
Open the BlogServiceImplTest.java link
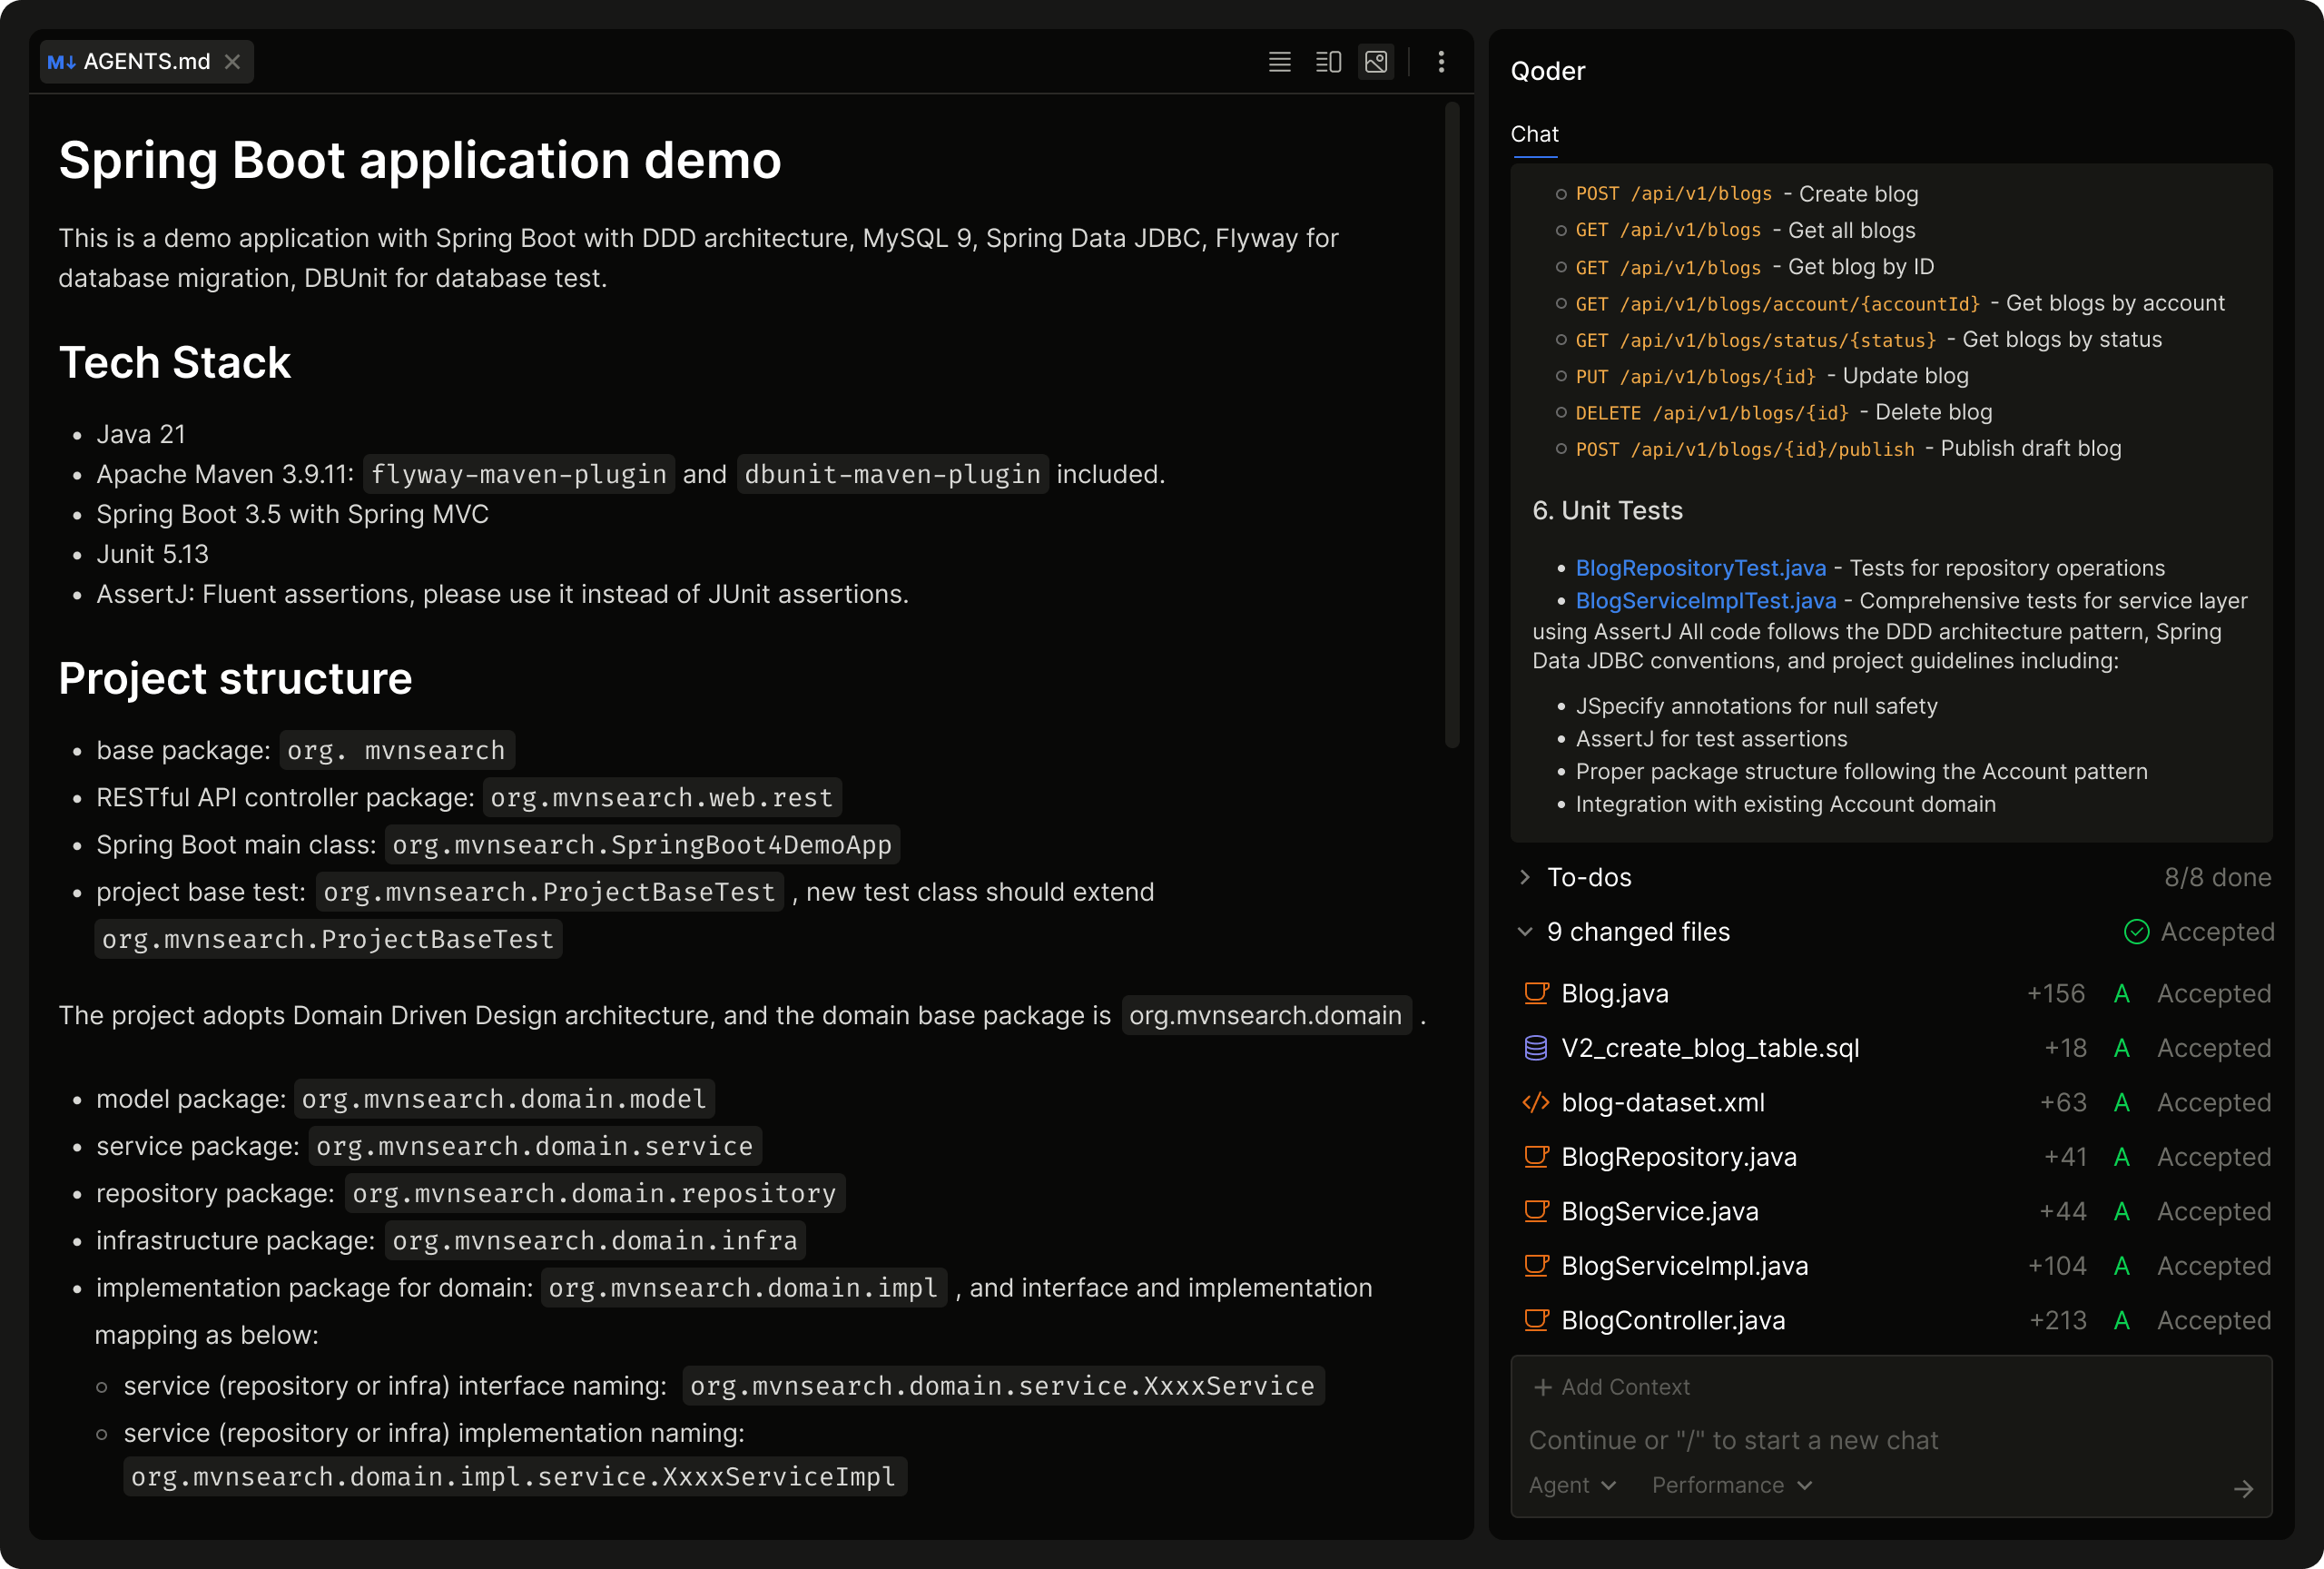[1705, 600]
